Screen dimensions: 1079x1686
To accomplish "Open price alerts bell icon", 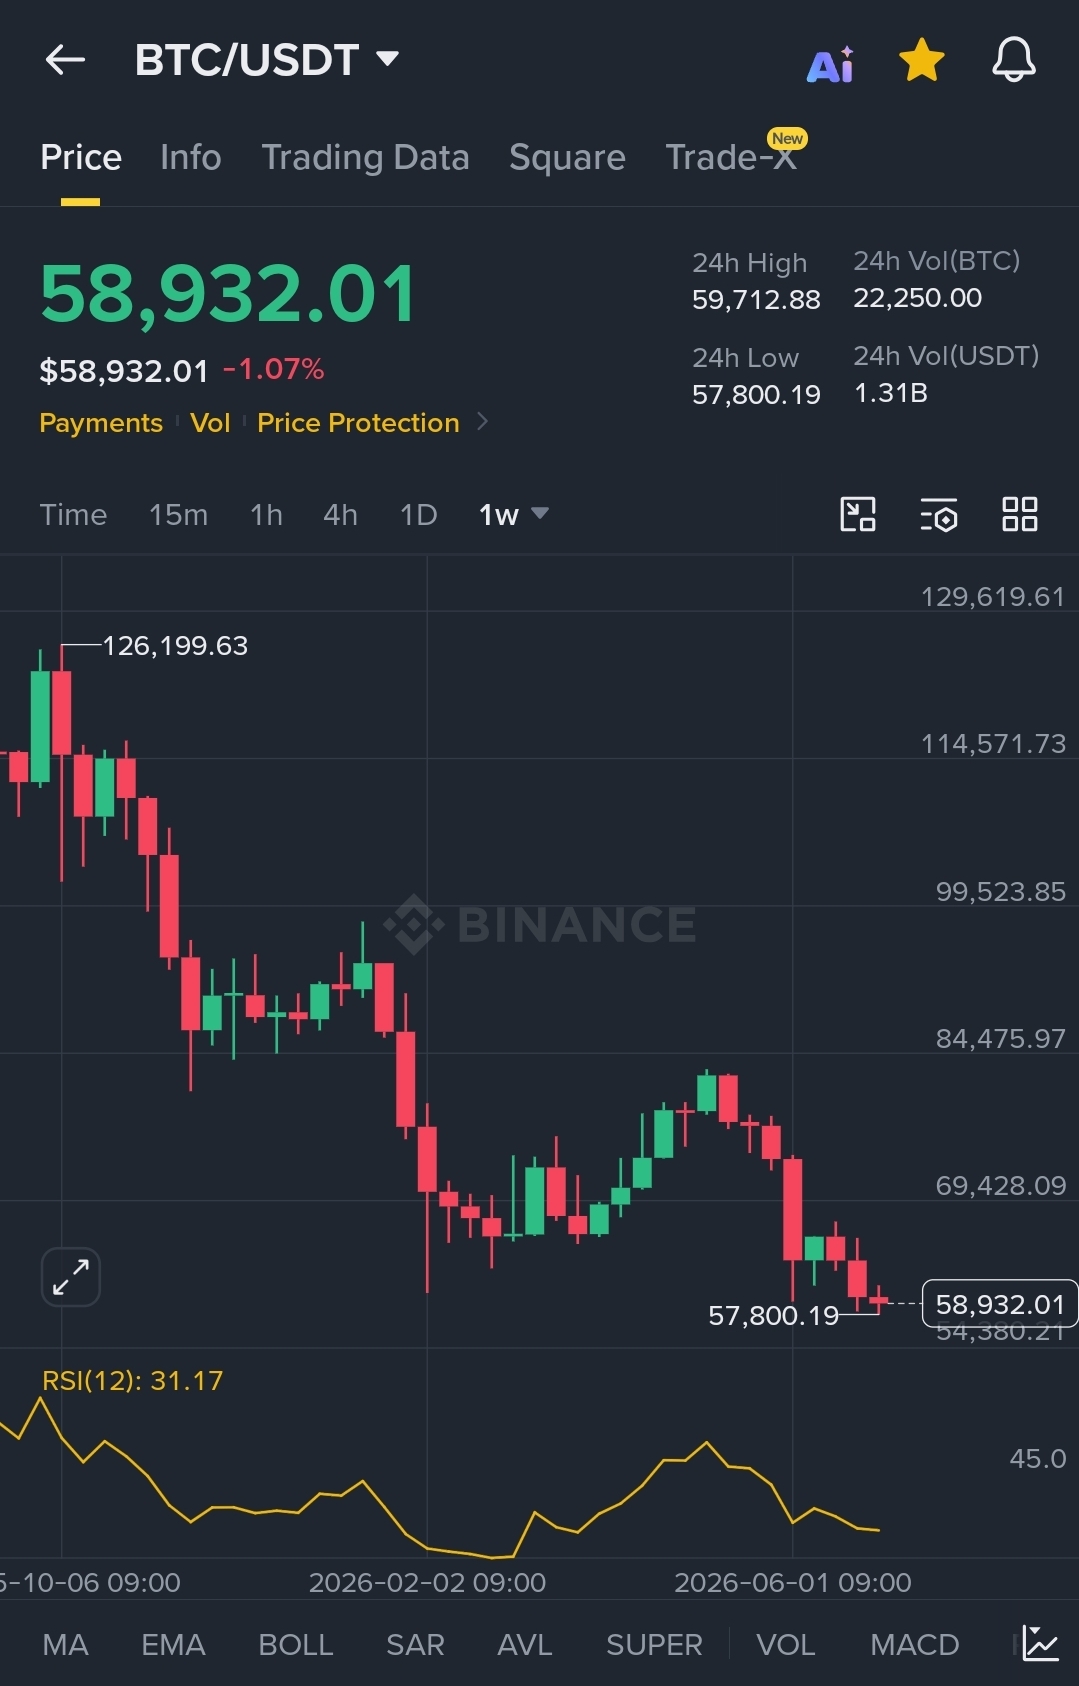I will (x=1013, y=60).
